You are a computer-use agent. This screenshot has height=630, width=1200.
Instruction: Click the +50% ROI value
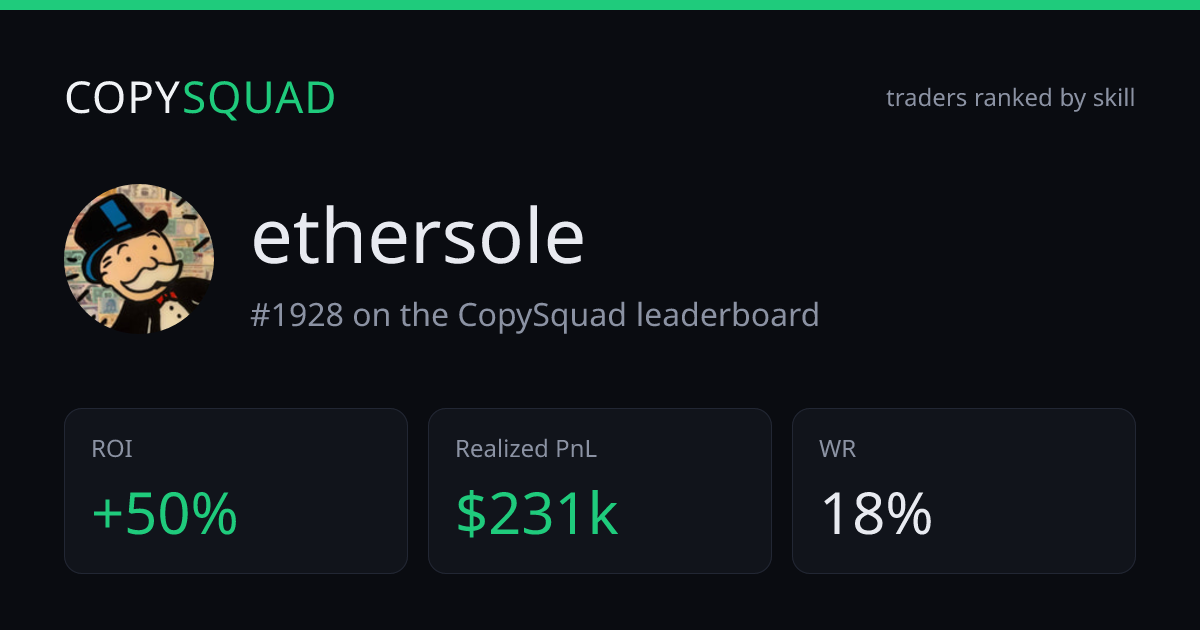tap(165, 514)
